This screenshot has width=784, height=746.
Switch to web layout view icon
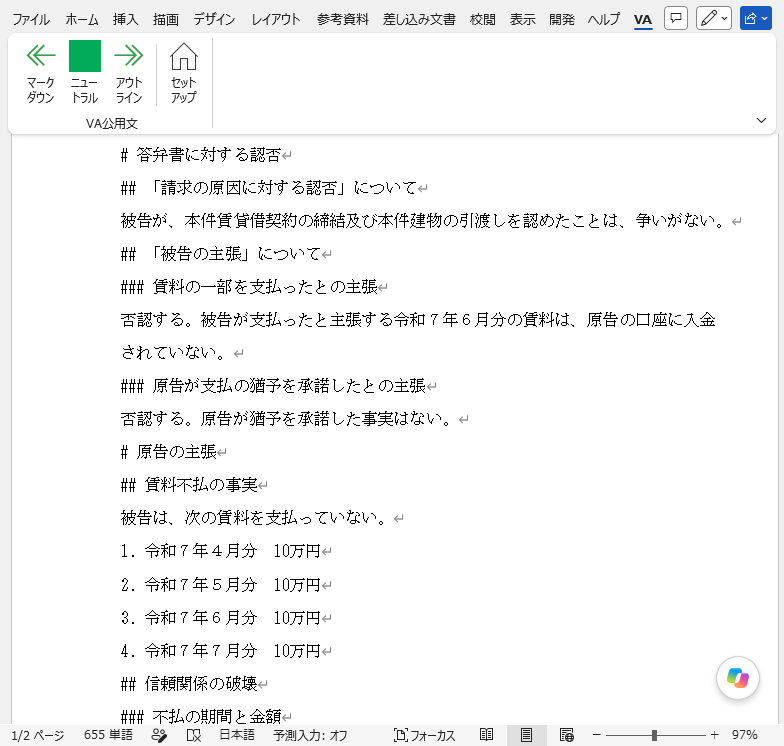pos(566,735)
